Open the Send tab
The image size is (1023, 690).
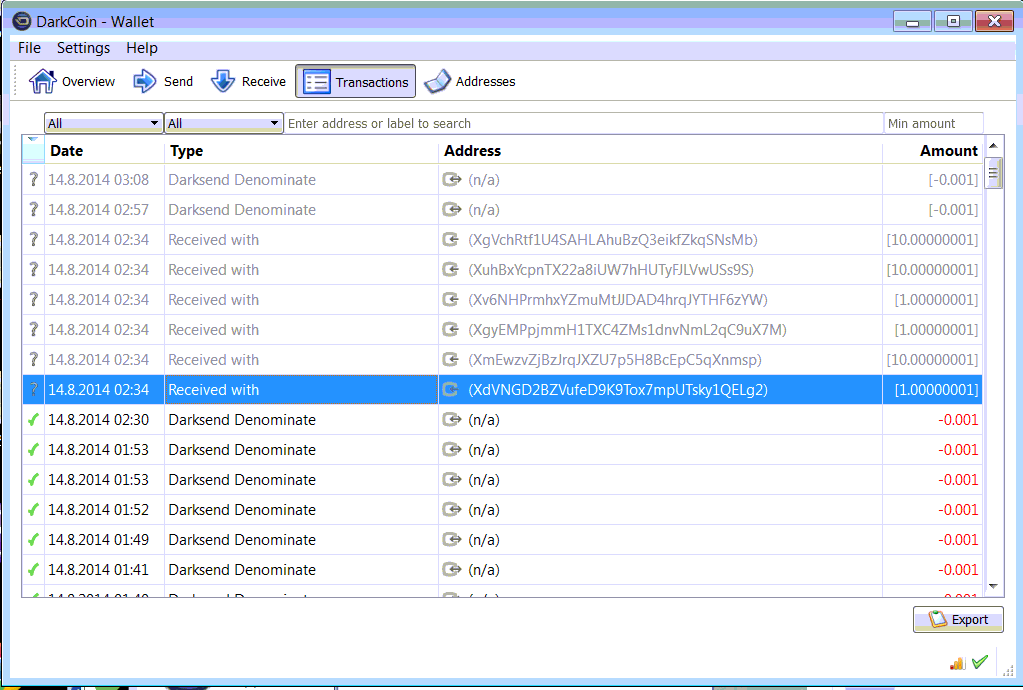pos(163,82)
